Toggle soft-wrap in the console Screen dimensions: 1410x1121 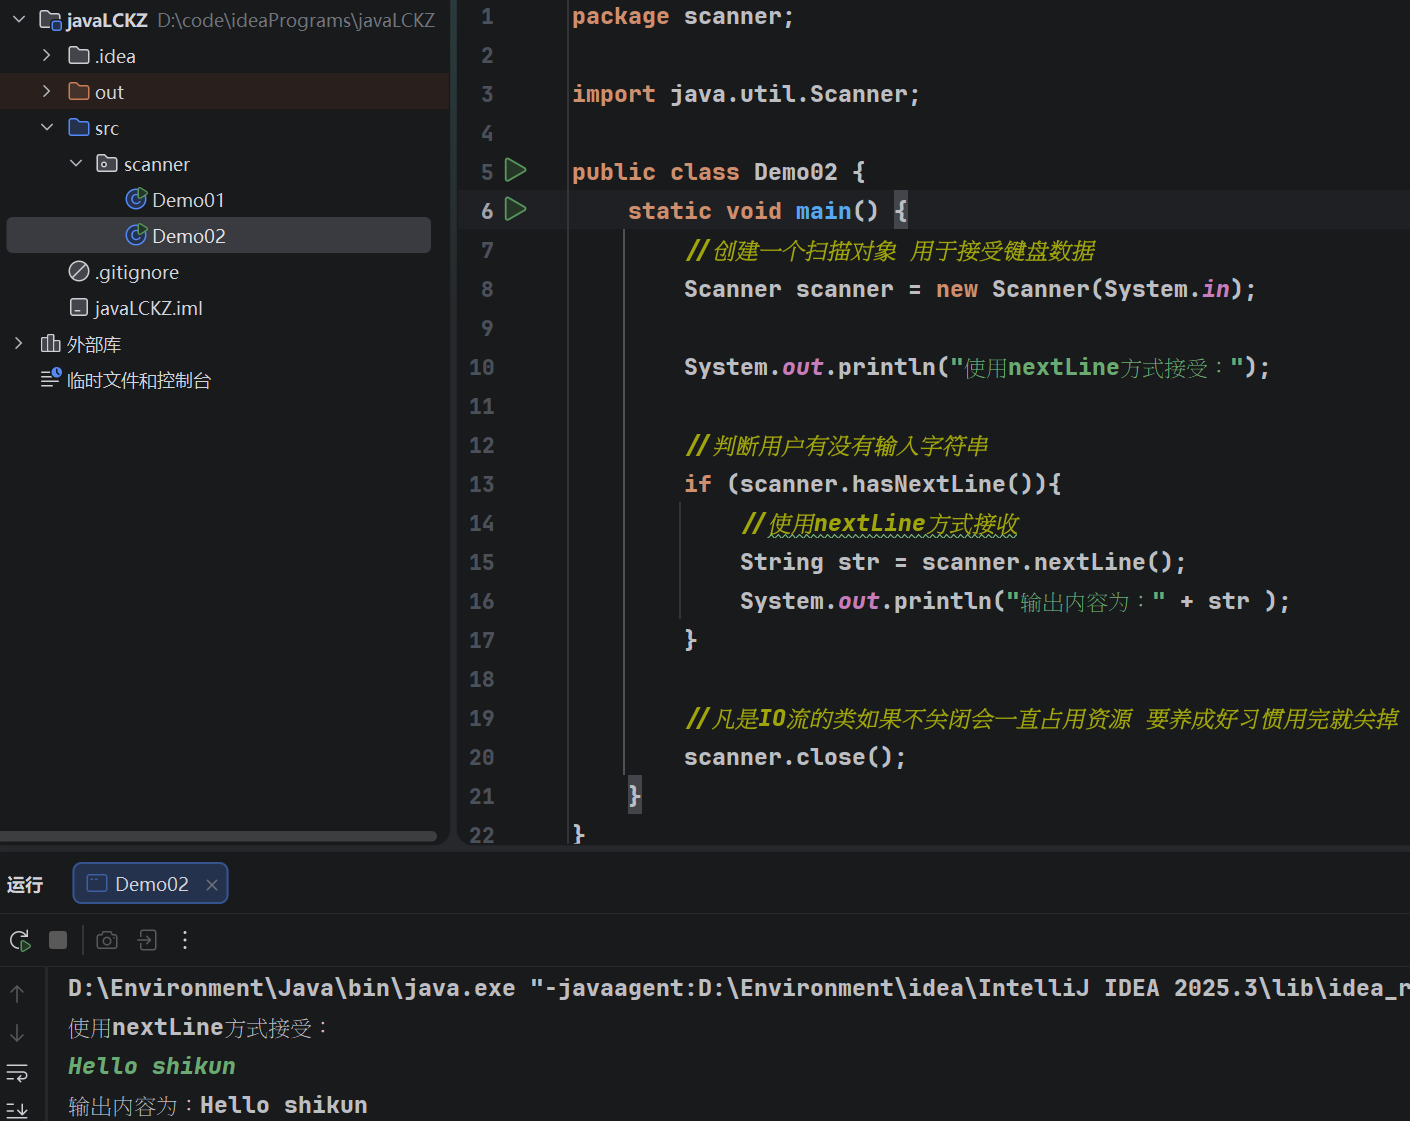click(17, 1073)
